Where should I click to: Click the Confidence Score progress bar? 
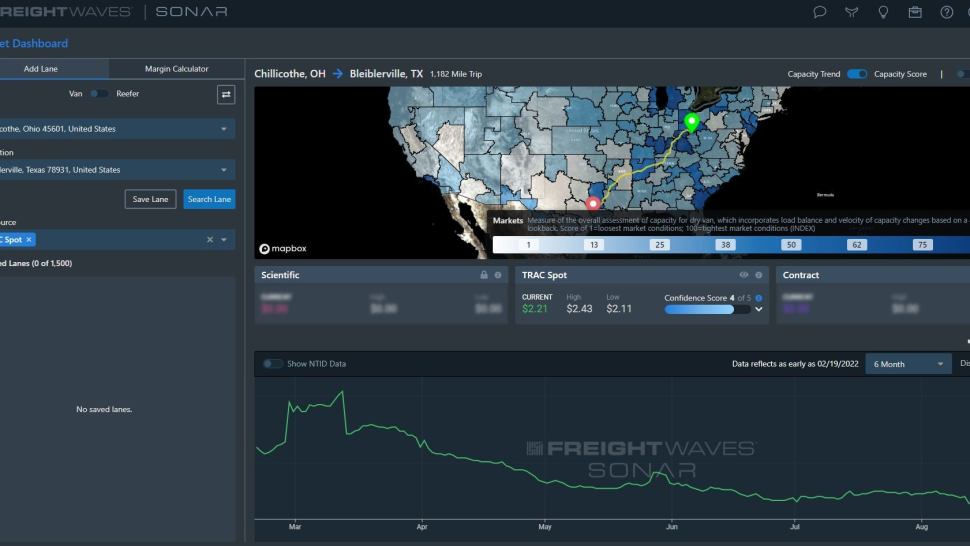pyautogui.click(x=707, y=309)
